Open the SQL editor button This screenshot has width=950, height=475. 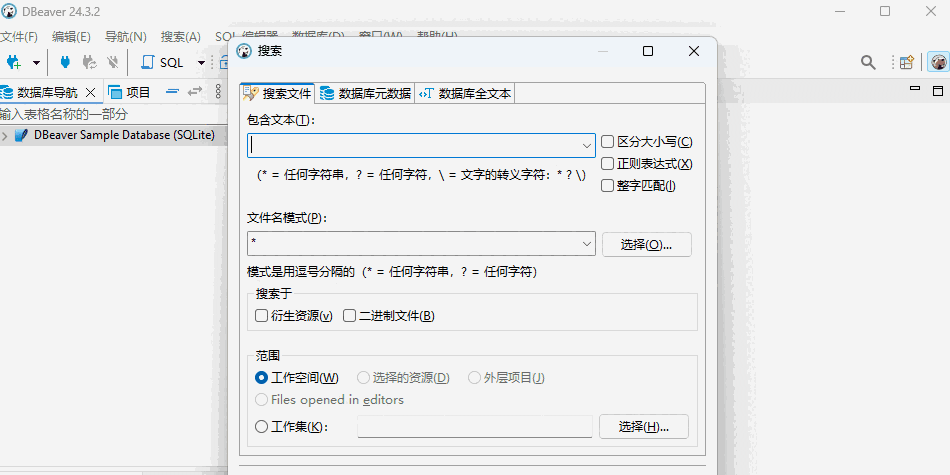point(162,62)
